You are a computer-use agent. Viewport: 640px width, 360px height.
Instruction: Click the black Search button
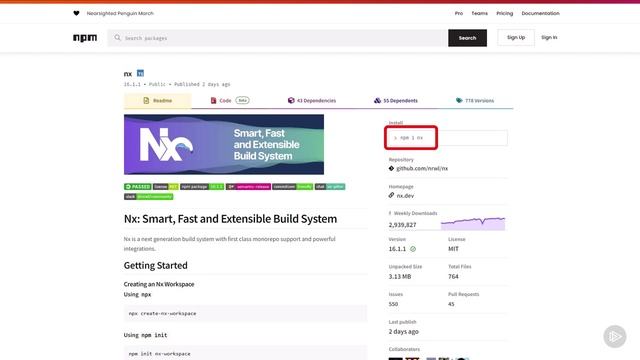467,38
